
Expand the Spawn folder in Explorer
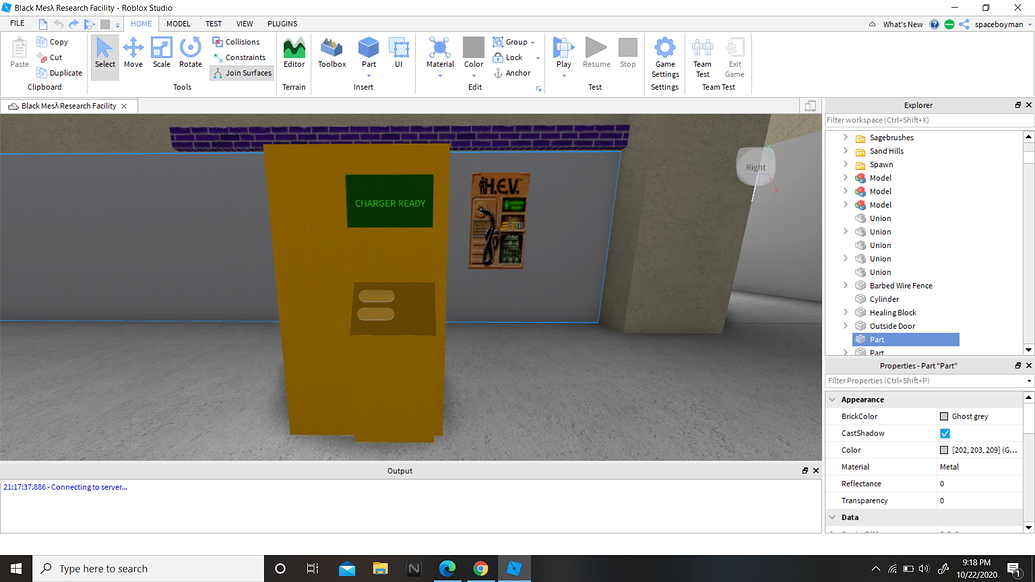click(x=845, y=164)
